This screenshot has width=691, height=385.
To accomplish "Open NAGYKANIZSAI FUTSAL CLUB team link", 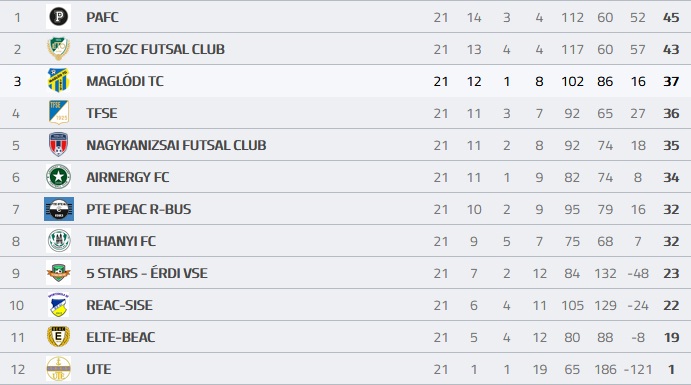I will click(x=176, y=145).
